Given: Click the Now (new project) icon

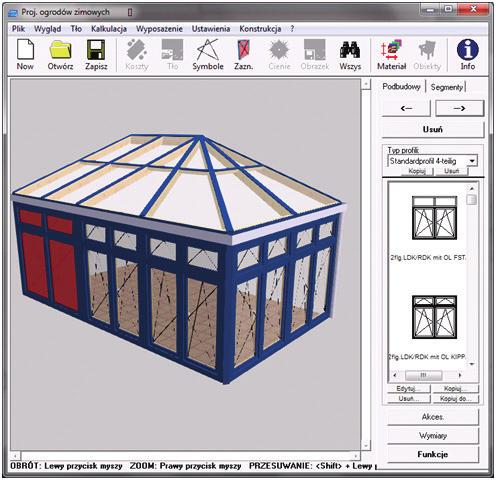Looking at the screenshot, I should click(x=25, y=54).
